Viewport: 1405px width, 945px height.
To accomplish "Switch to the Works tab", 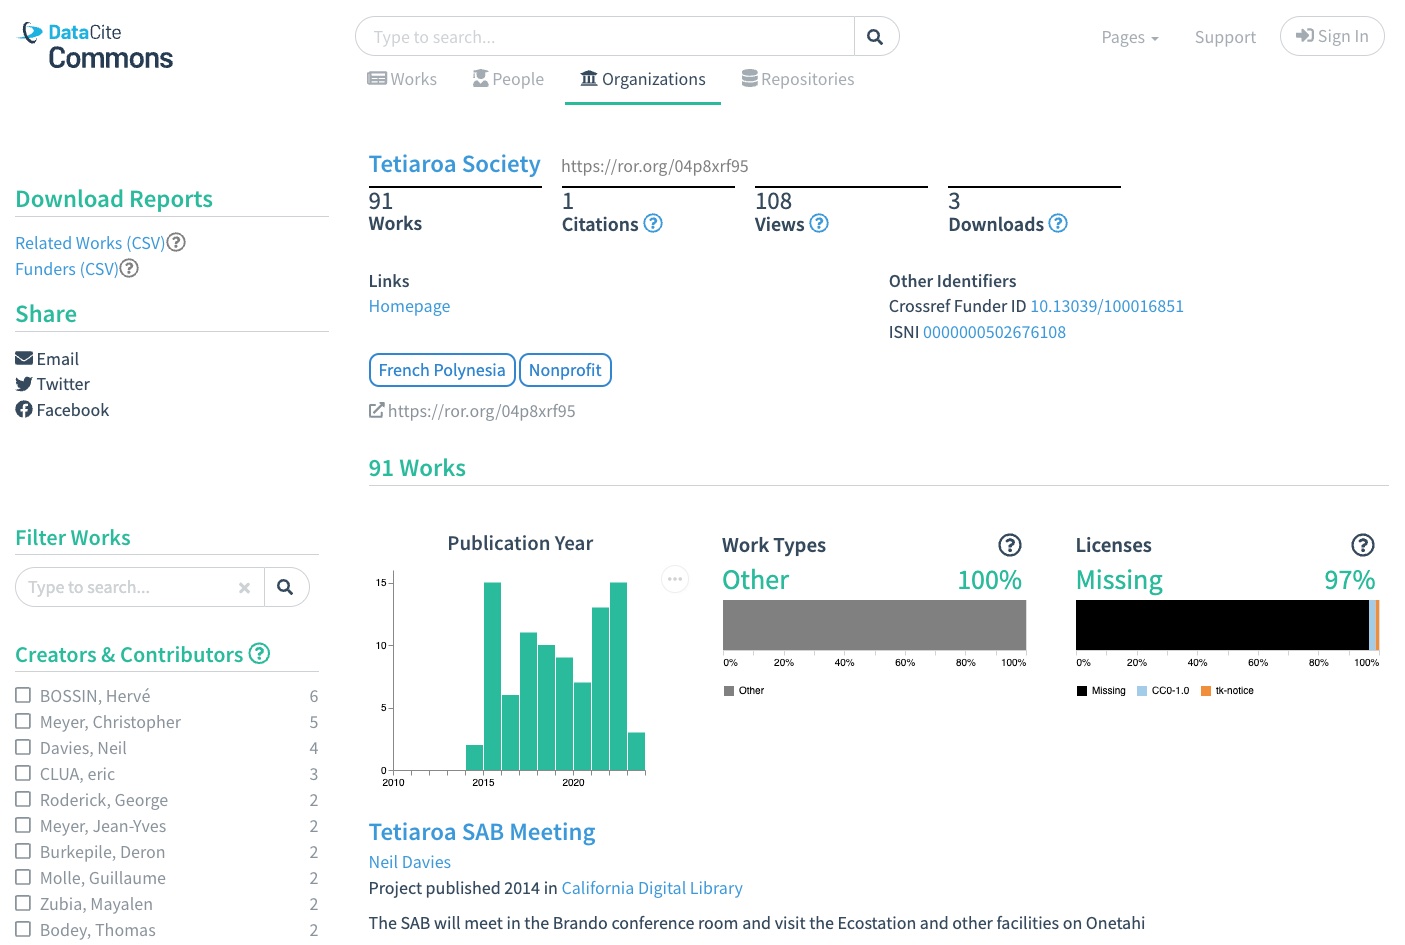I will tap(402, 79).
